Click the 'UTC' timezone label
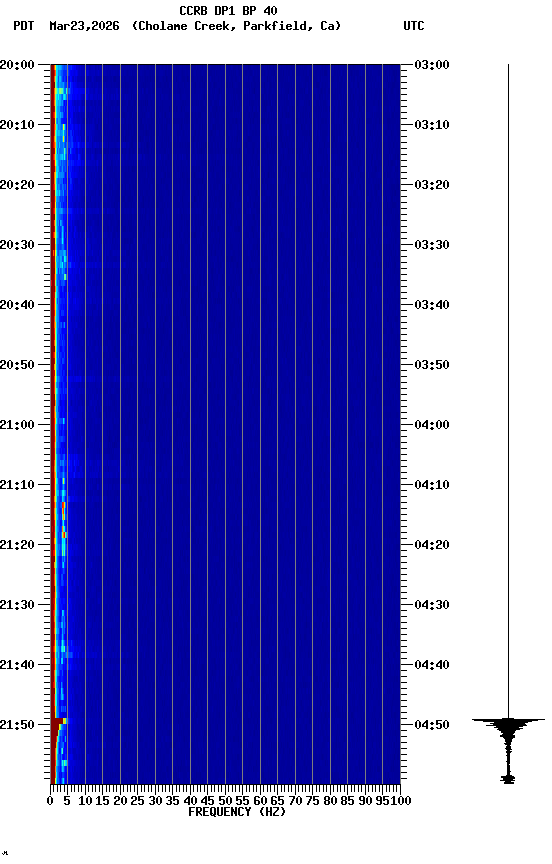552x864 pixels. point(414,26)
